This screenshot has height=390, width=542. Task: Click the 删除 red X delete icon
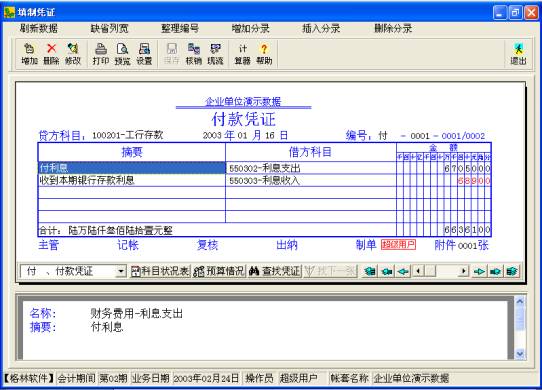point(52,54)
